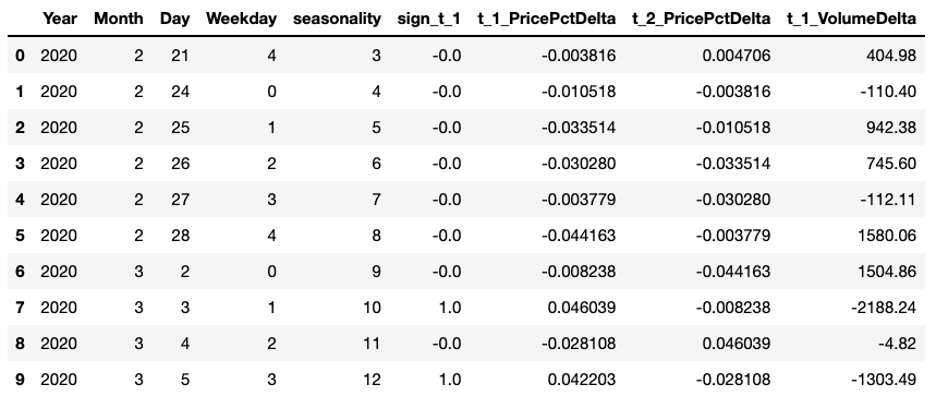Image resolution: width=936 pixels, height=408 pixels.
Task: Click the Weekday column header
Action: 236,19
